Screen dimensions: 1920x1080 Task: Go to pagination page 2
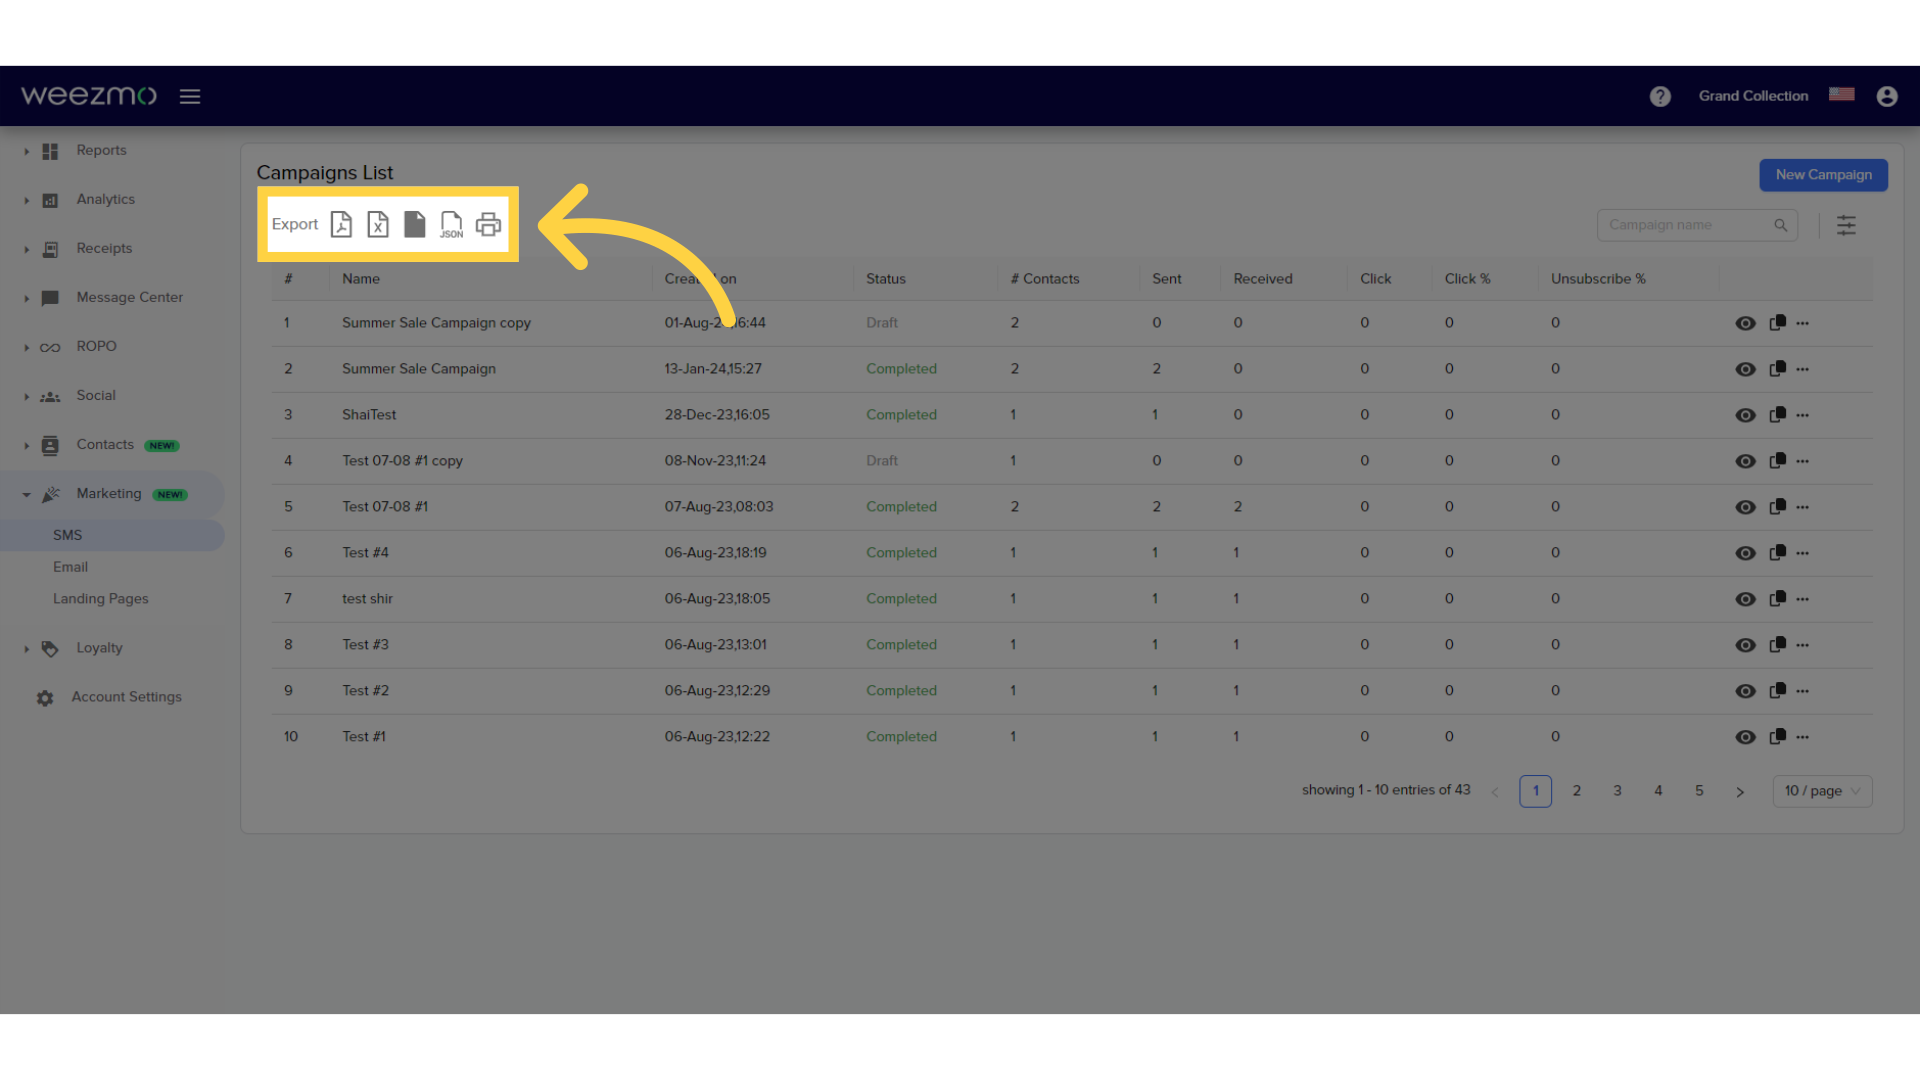(1577, 791)
